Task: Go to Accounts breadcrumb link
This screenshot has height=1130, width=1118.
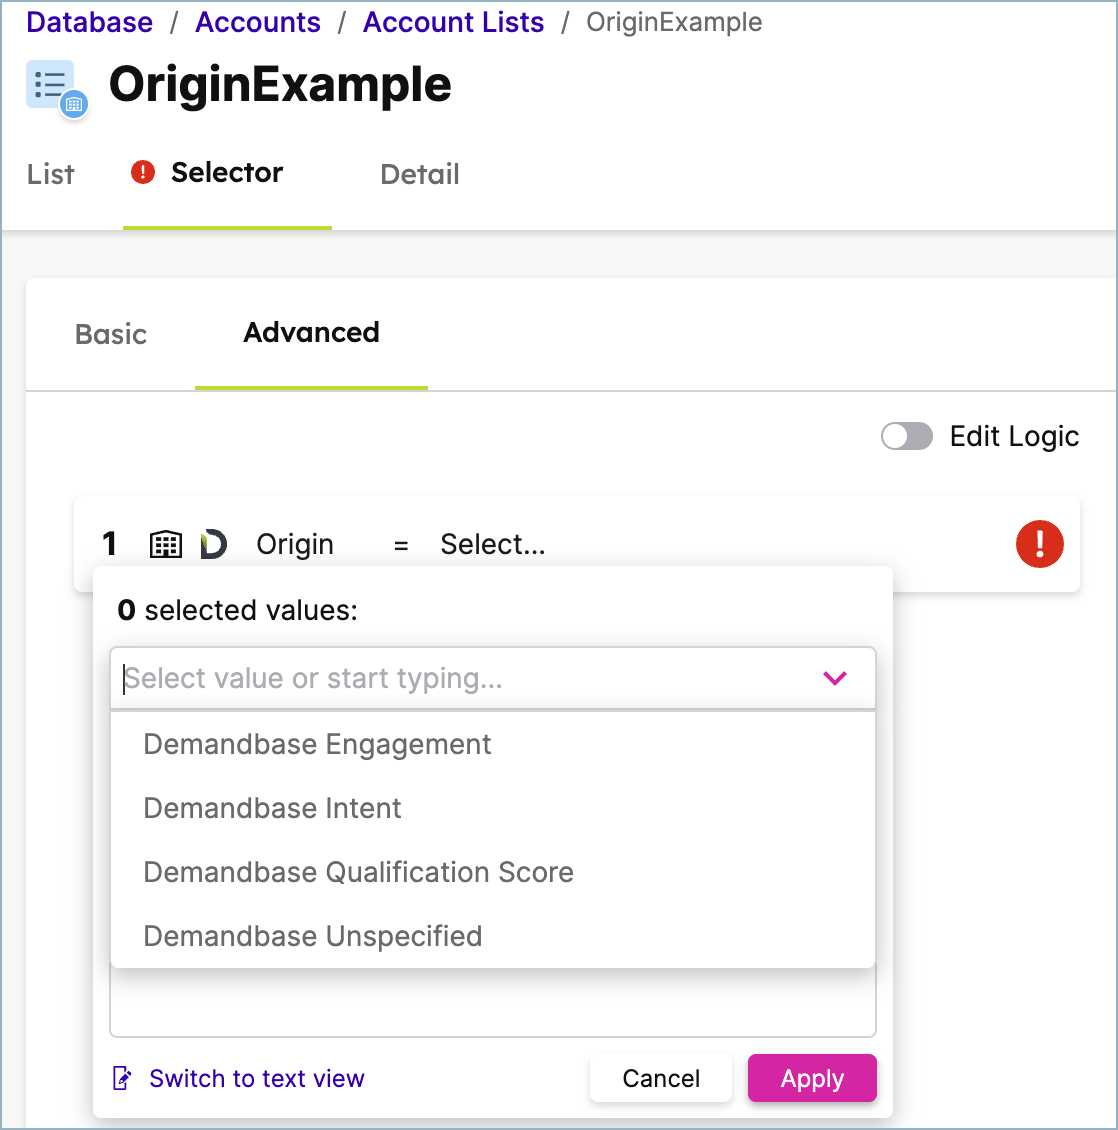Action: 258,22
